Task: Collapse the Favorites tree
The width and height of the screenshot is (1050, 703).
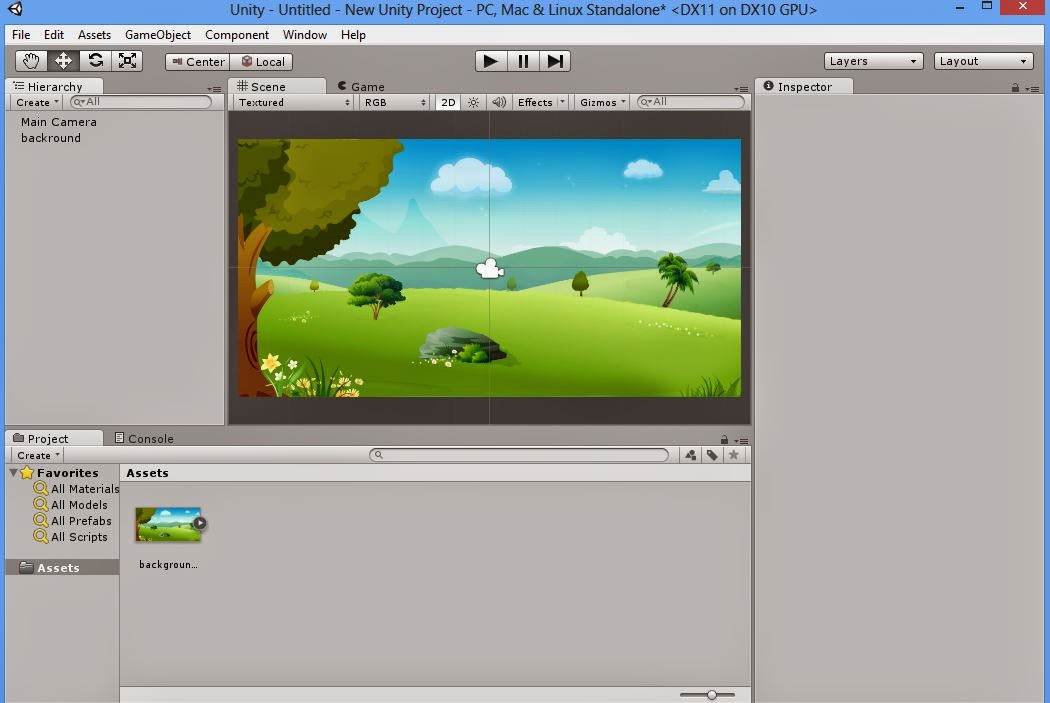Action: coord(13,473)
